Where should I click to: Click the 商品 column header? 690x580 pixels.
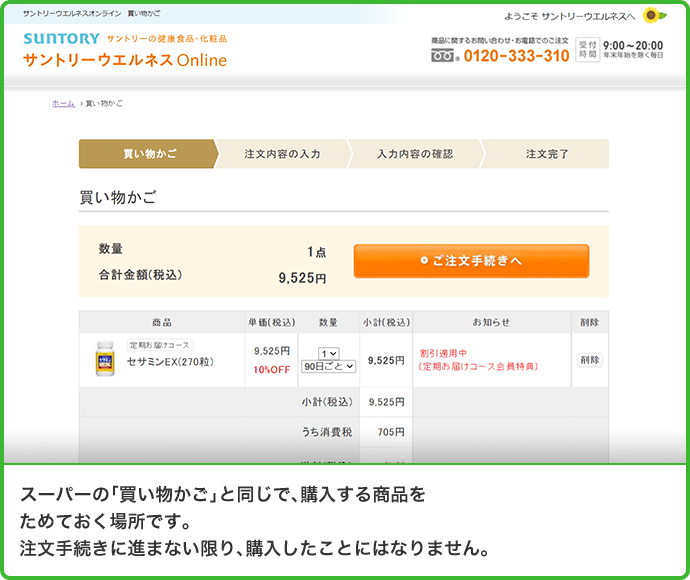point(162,323)
